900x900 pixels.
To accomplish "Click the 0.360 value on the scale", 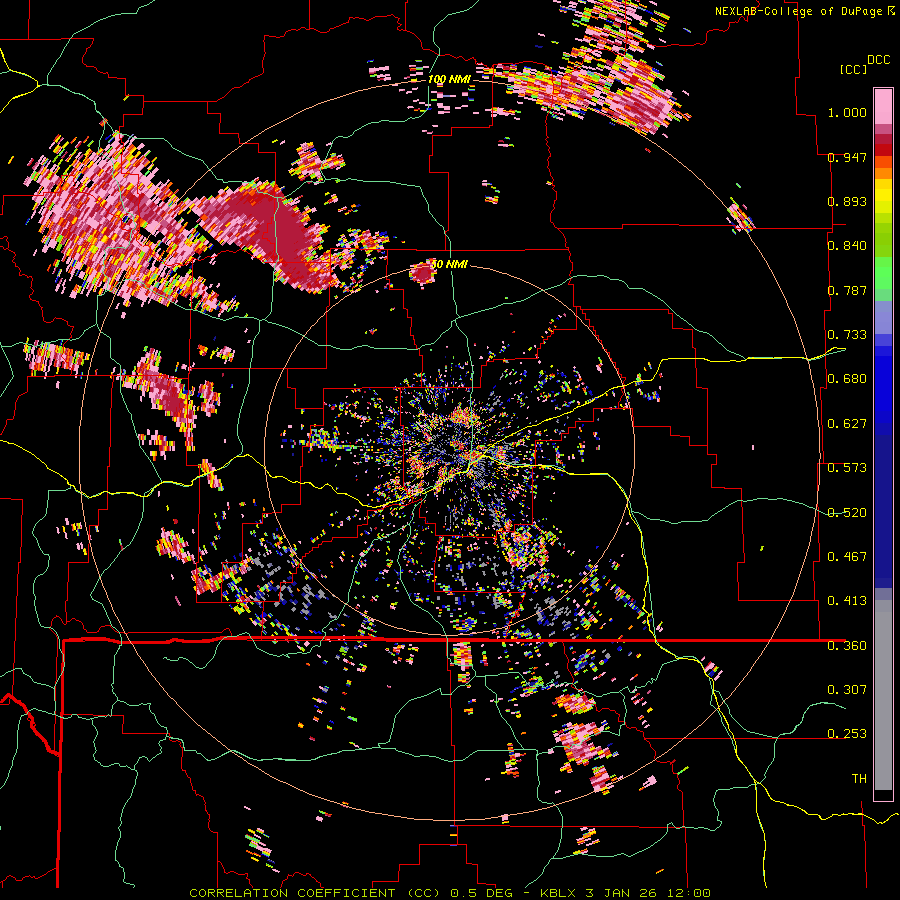I will 847,646.
